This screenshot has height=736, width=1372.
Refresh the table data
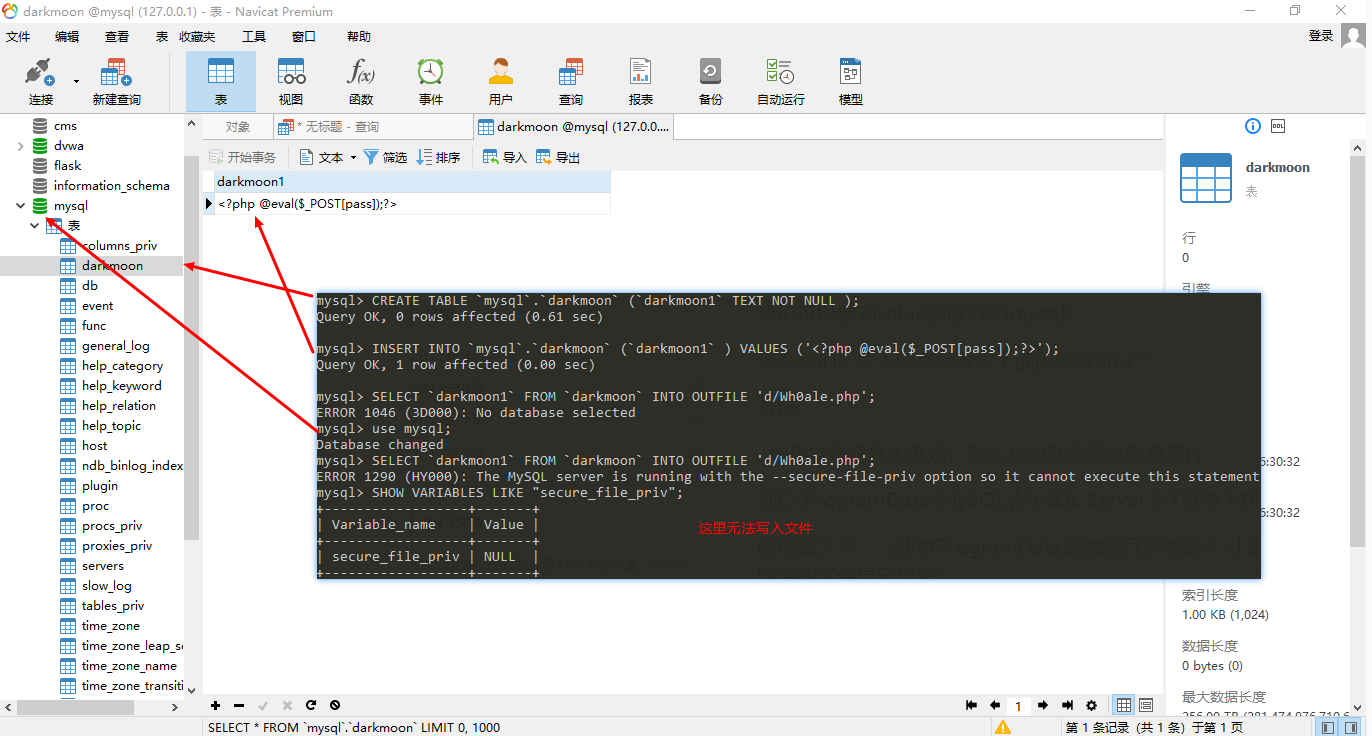pos(311,705)
